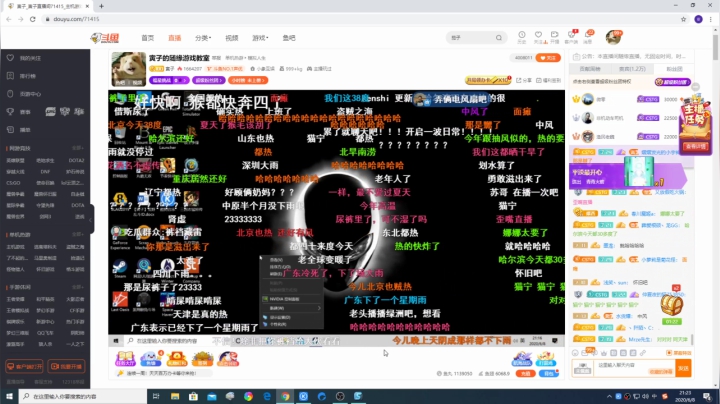Click the fan team gift icon near recharge

point(546,359)
